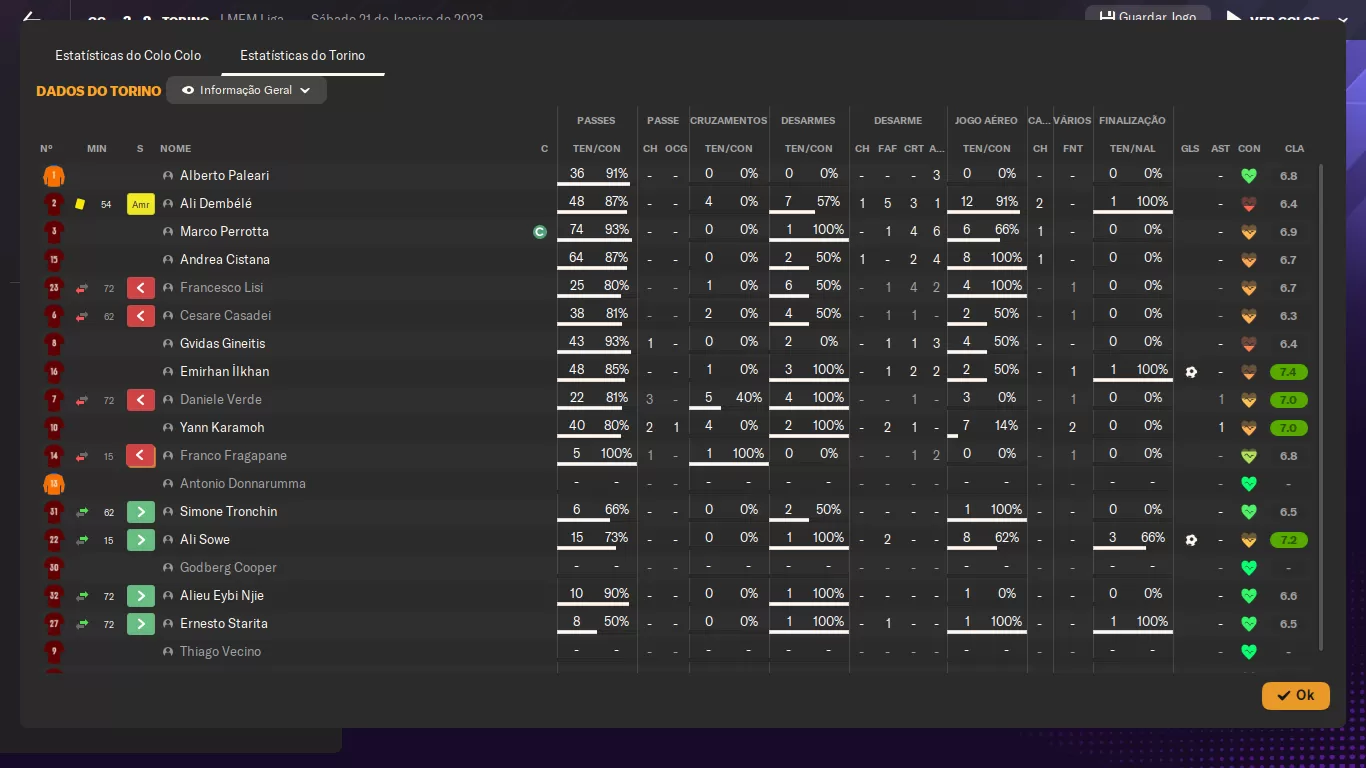
Task: Click Marco Perrotta's 74 passes value
Action: 577,230
